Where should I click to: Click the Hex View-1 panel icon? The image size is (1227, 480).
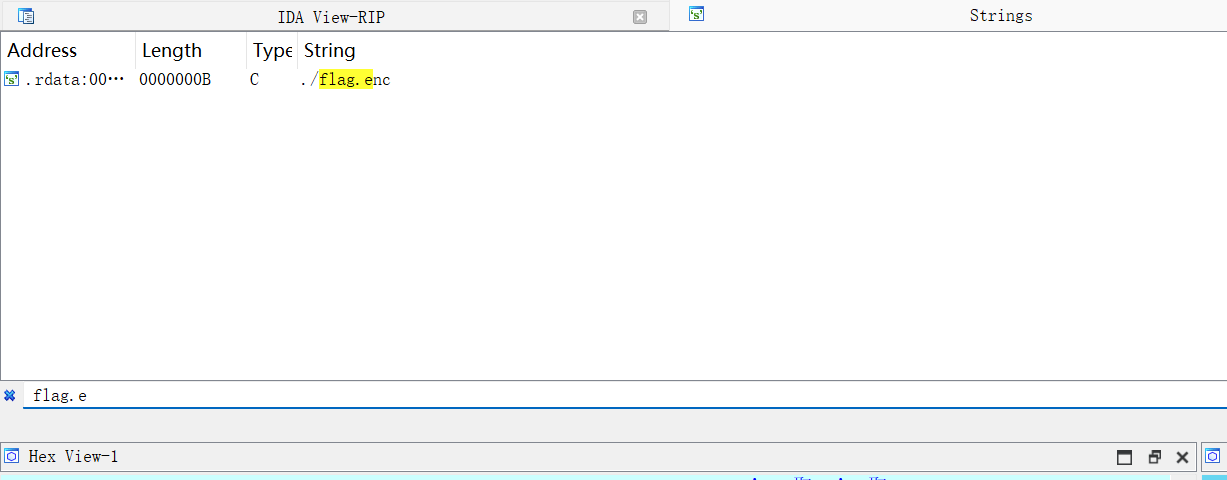pos(12,457)
